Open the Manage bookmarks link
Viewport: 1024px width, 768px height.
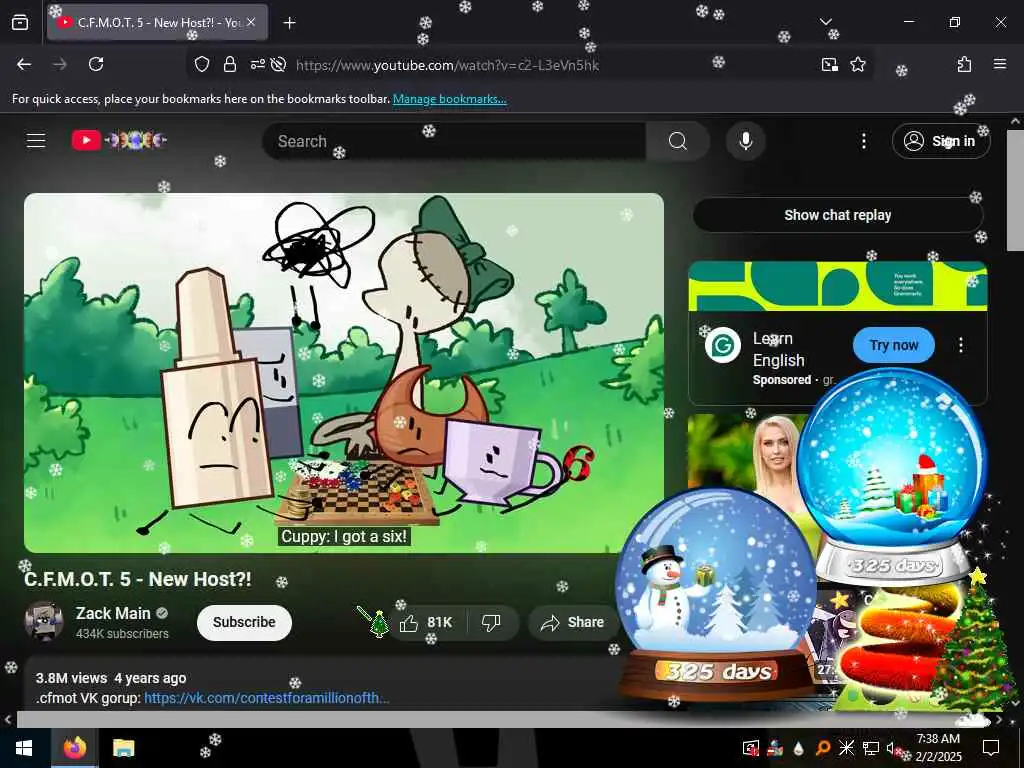[449, 99]
